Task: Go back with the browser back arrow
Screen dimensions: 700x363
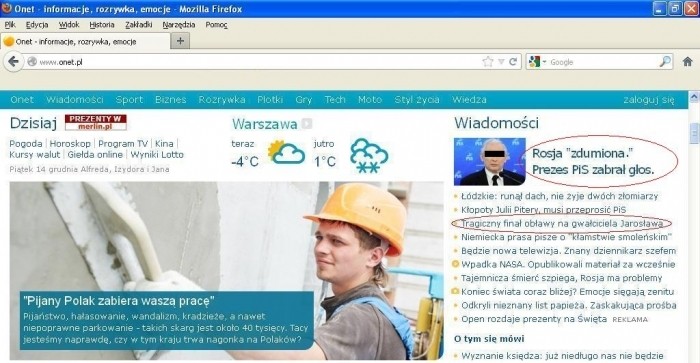Action: coord(13,62)
